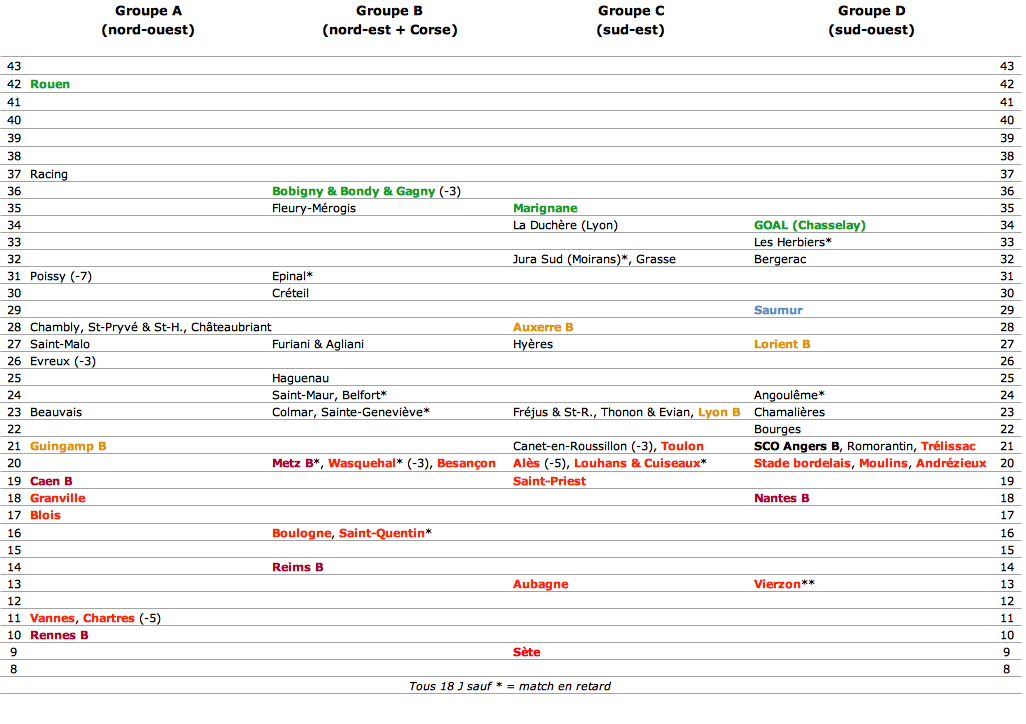Screen dimensions: 1026x724
Task: Click Evreux (-3) entry
Action: point(63,361)
